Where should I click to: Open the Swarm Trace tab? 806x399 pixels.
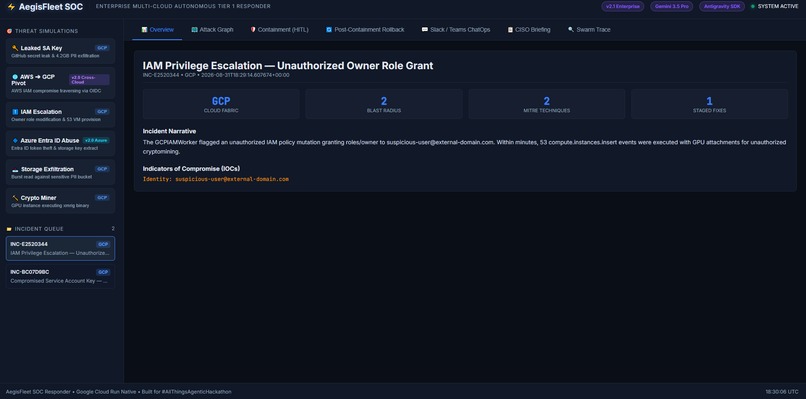[589, 30]
